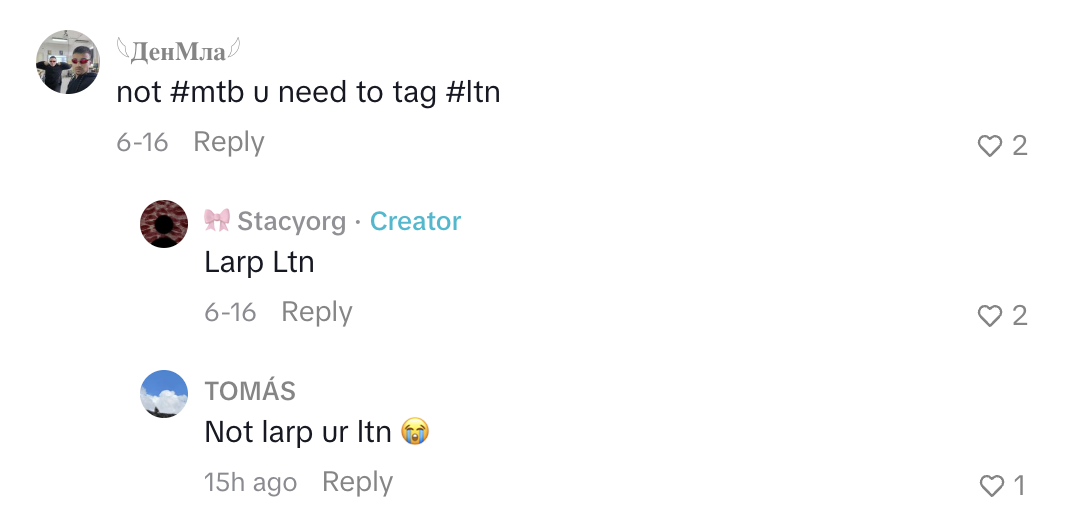The image size is (1076, 526).
Task: Reply to ДенМла's comment
Action: pos(229,142)
